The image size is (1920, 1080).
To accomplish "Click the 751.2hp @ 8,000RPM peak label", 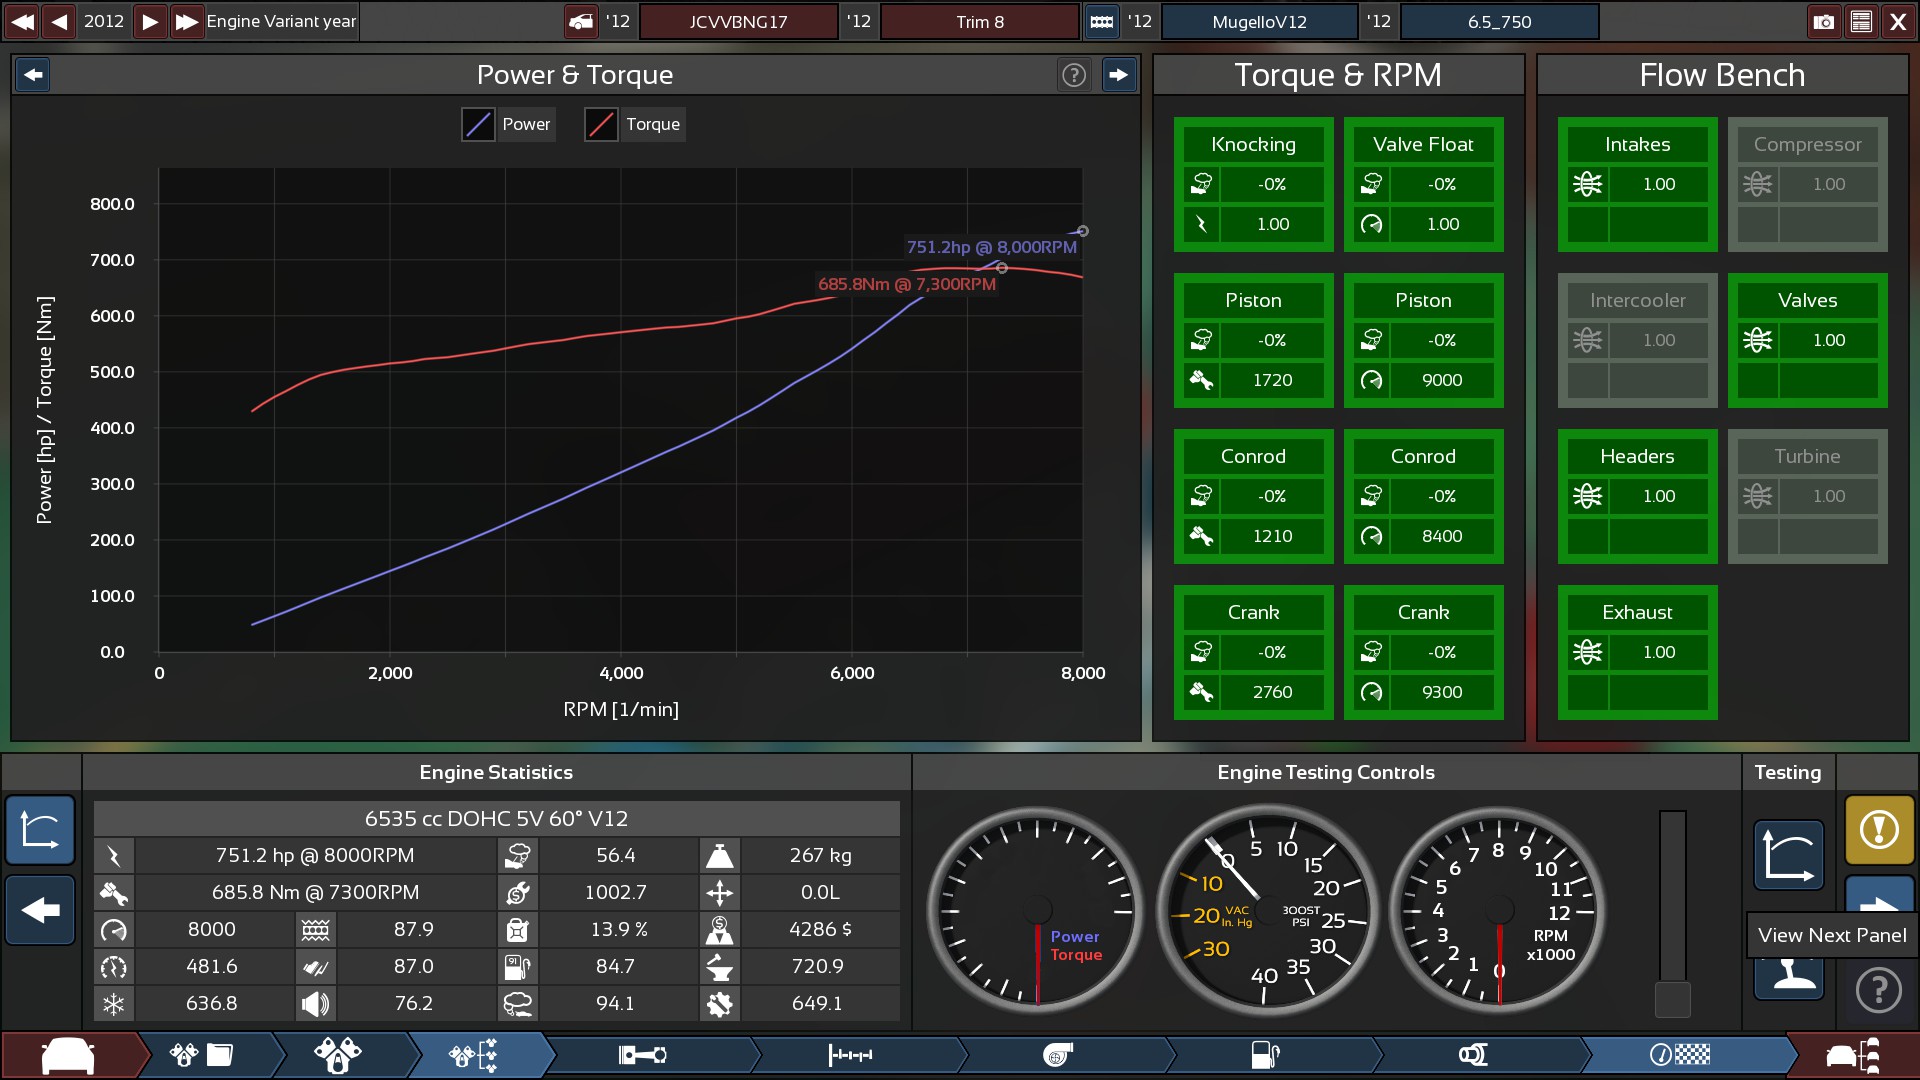I will 991,247.
